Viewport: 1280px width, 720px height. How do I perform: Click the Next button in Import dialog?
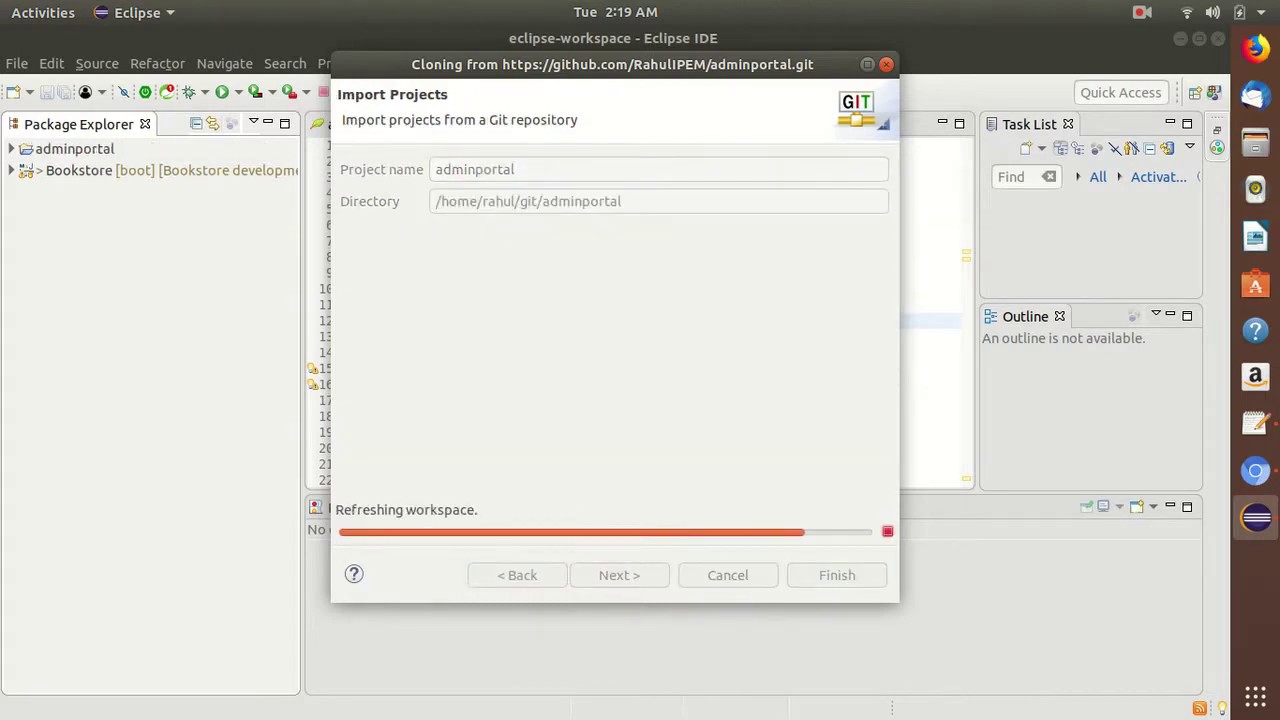(x=619, y=575)
